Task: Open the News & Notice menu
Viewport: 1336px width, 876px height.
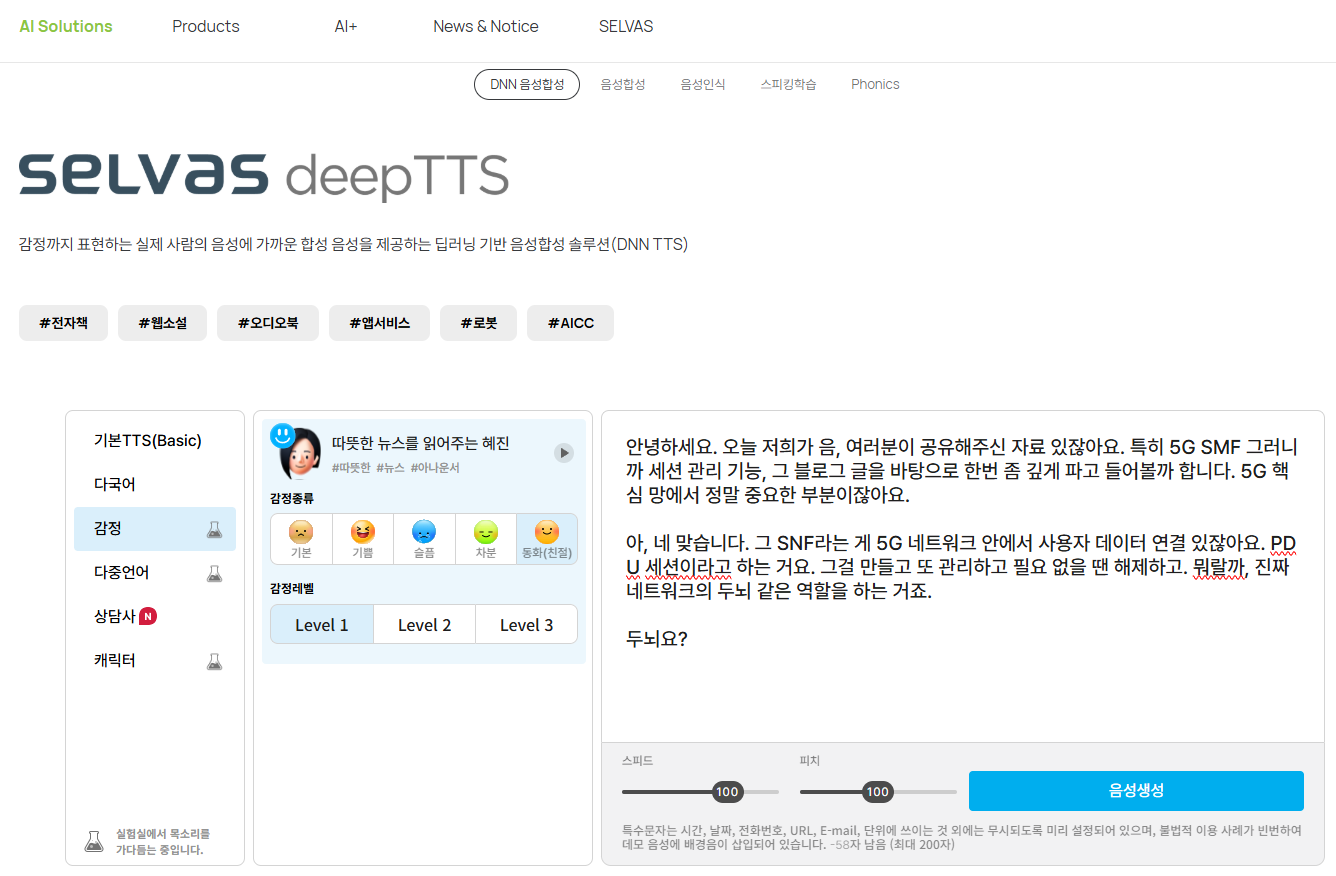Action: pos(486,27)
